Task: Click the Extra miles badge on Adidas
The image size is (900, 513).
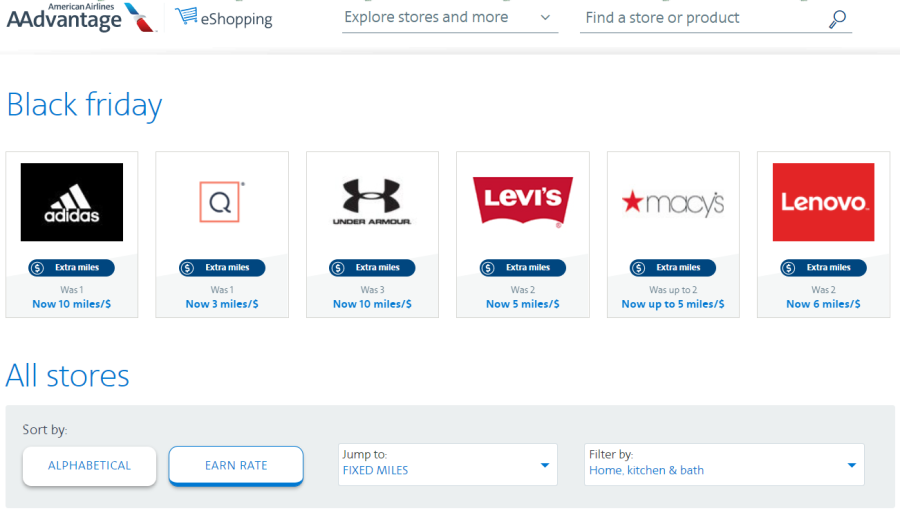Action: tap(72, 268)
